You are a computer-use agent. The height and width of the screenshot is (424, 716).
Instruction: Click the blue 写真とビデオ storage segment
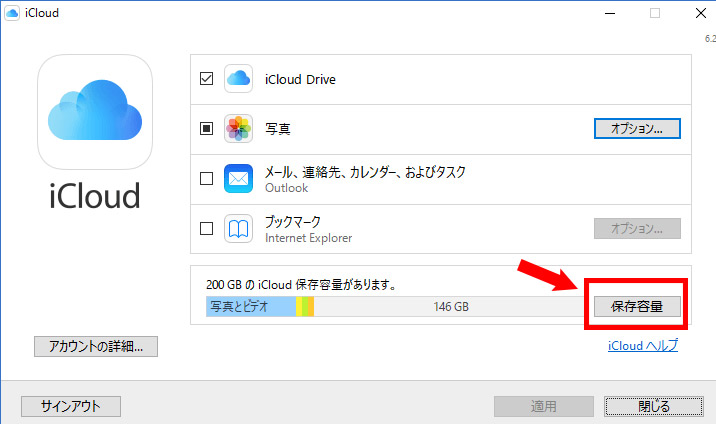[x=251, y=306]
